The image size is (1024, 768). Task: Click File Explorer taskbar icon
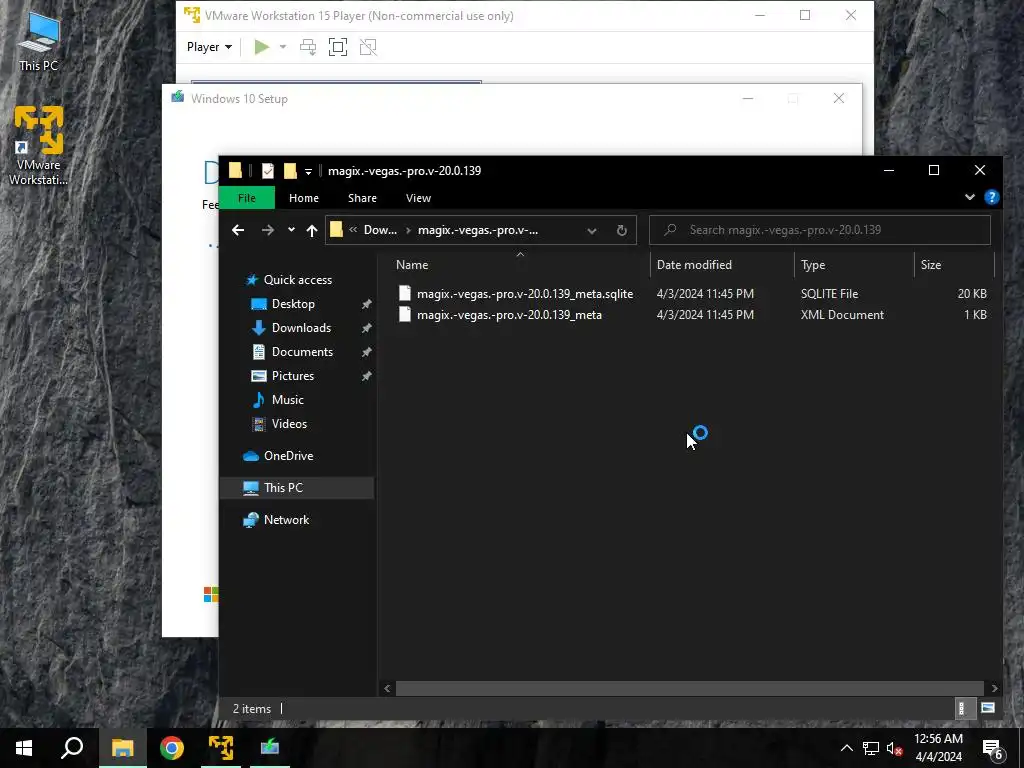(122, 748)
